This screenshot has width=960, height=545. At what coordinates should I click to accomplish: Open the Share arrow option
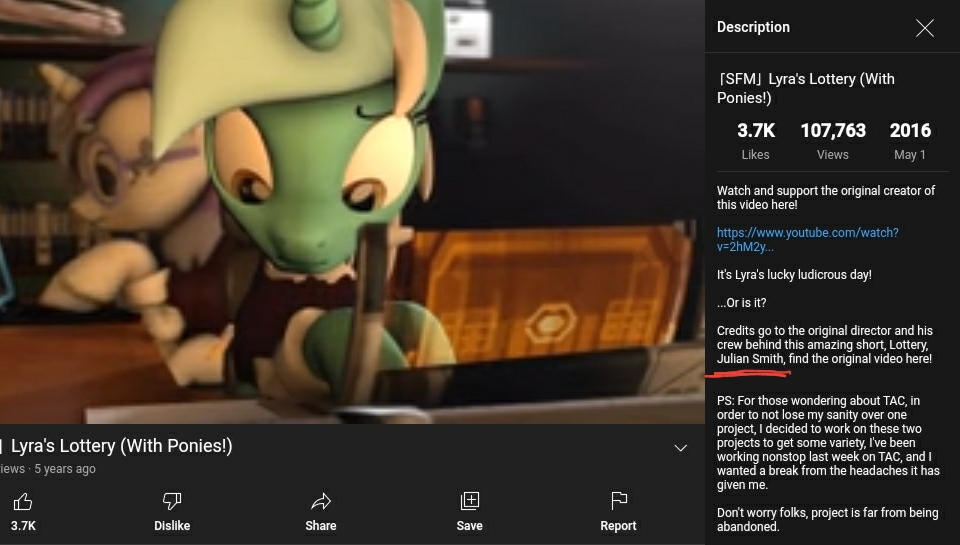321,502
